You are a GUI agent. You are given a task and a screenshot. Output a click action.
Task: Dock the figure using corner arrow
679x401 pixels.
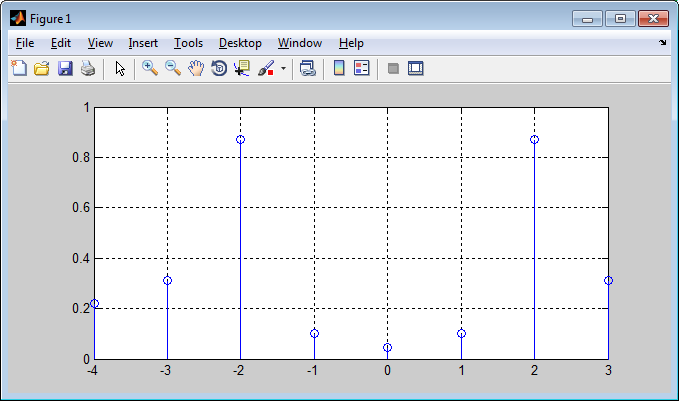pyautogui.click(x=663, y=42)
